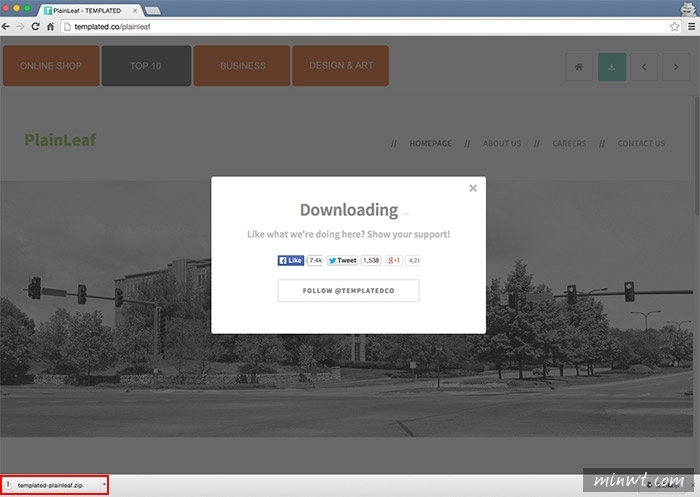Open the ABOUT US nav link
Screen dimensions: 700x497
(502, 143)
